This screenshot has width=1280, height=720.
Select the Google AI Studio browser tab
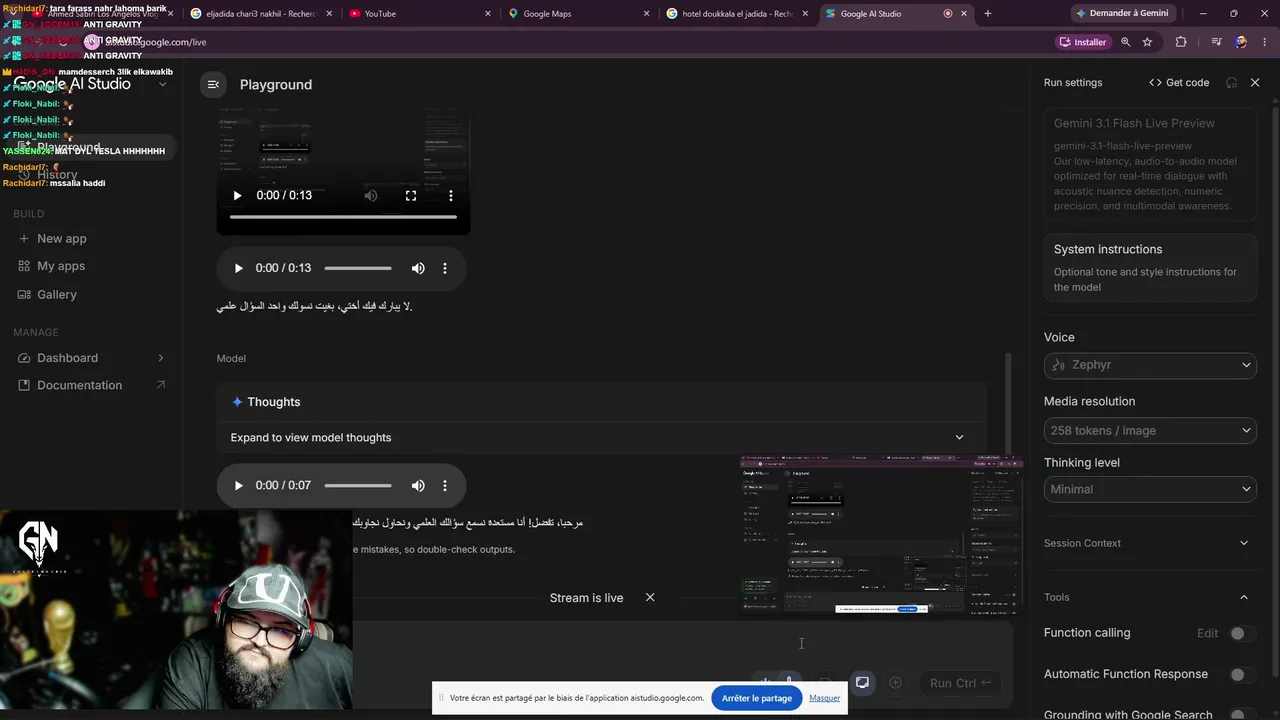(x=895, y=14)
